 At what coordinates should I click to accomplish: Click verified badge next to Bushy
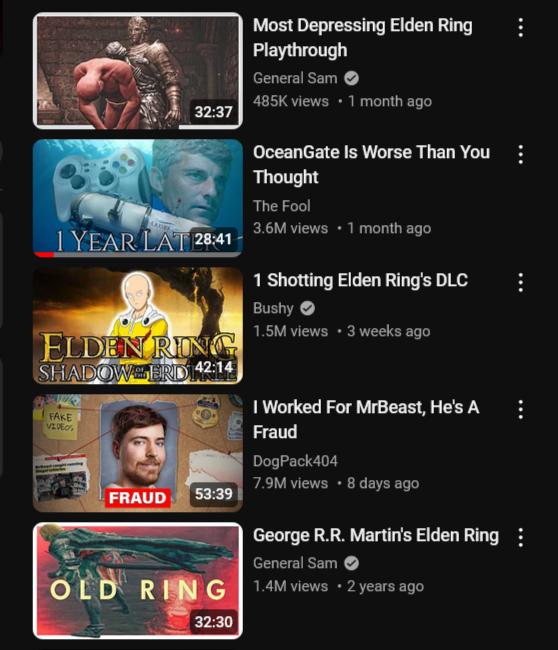point(307,308)
